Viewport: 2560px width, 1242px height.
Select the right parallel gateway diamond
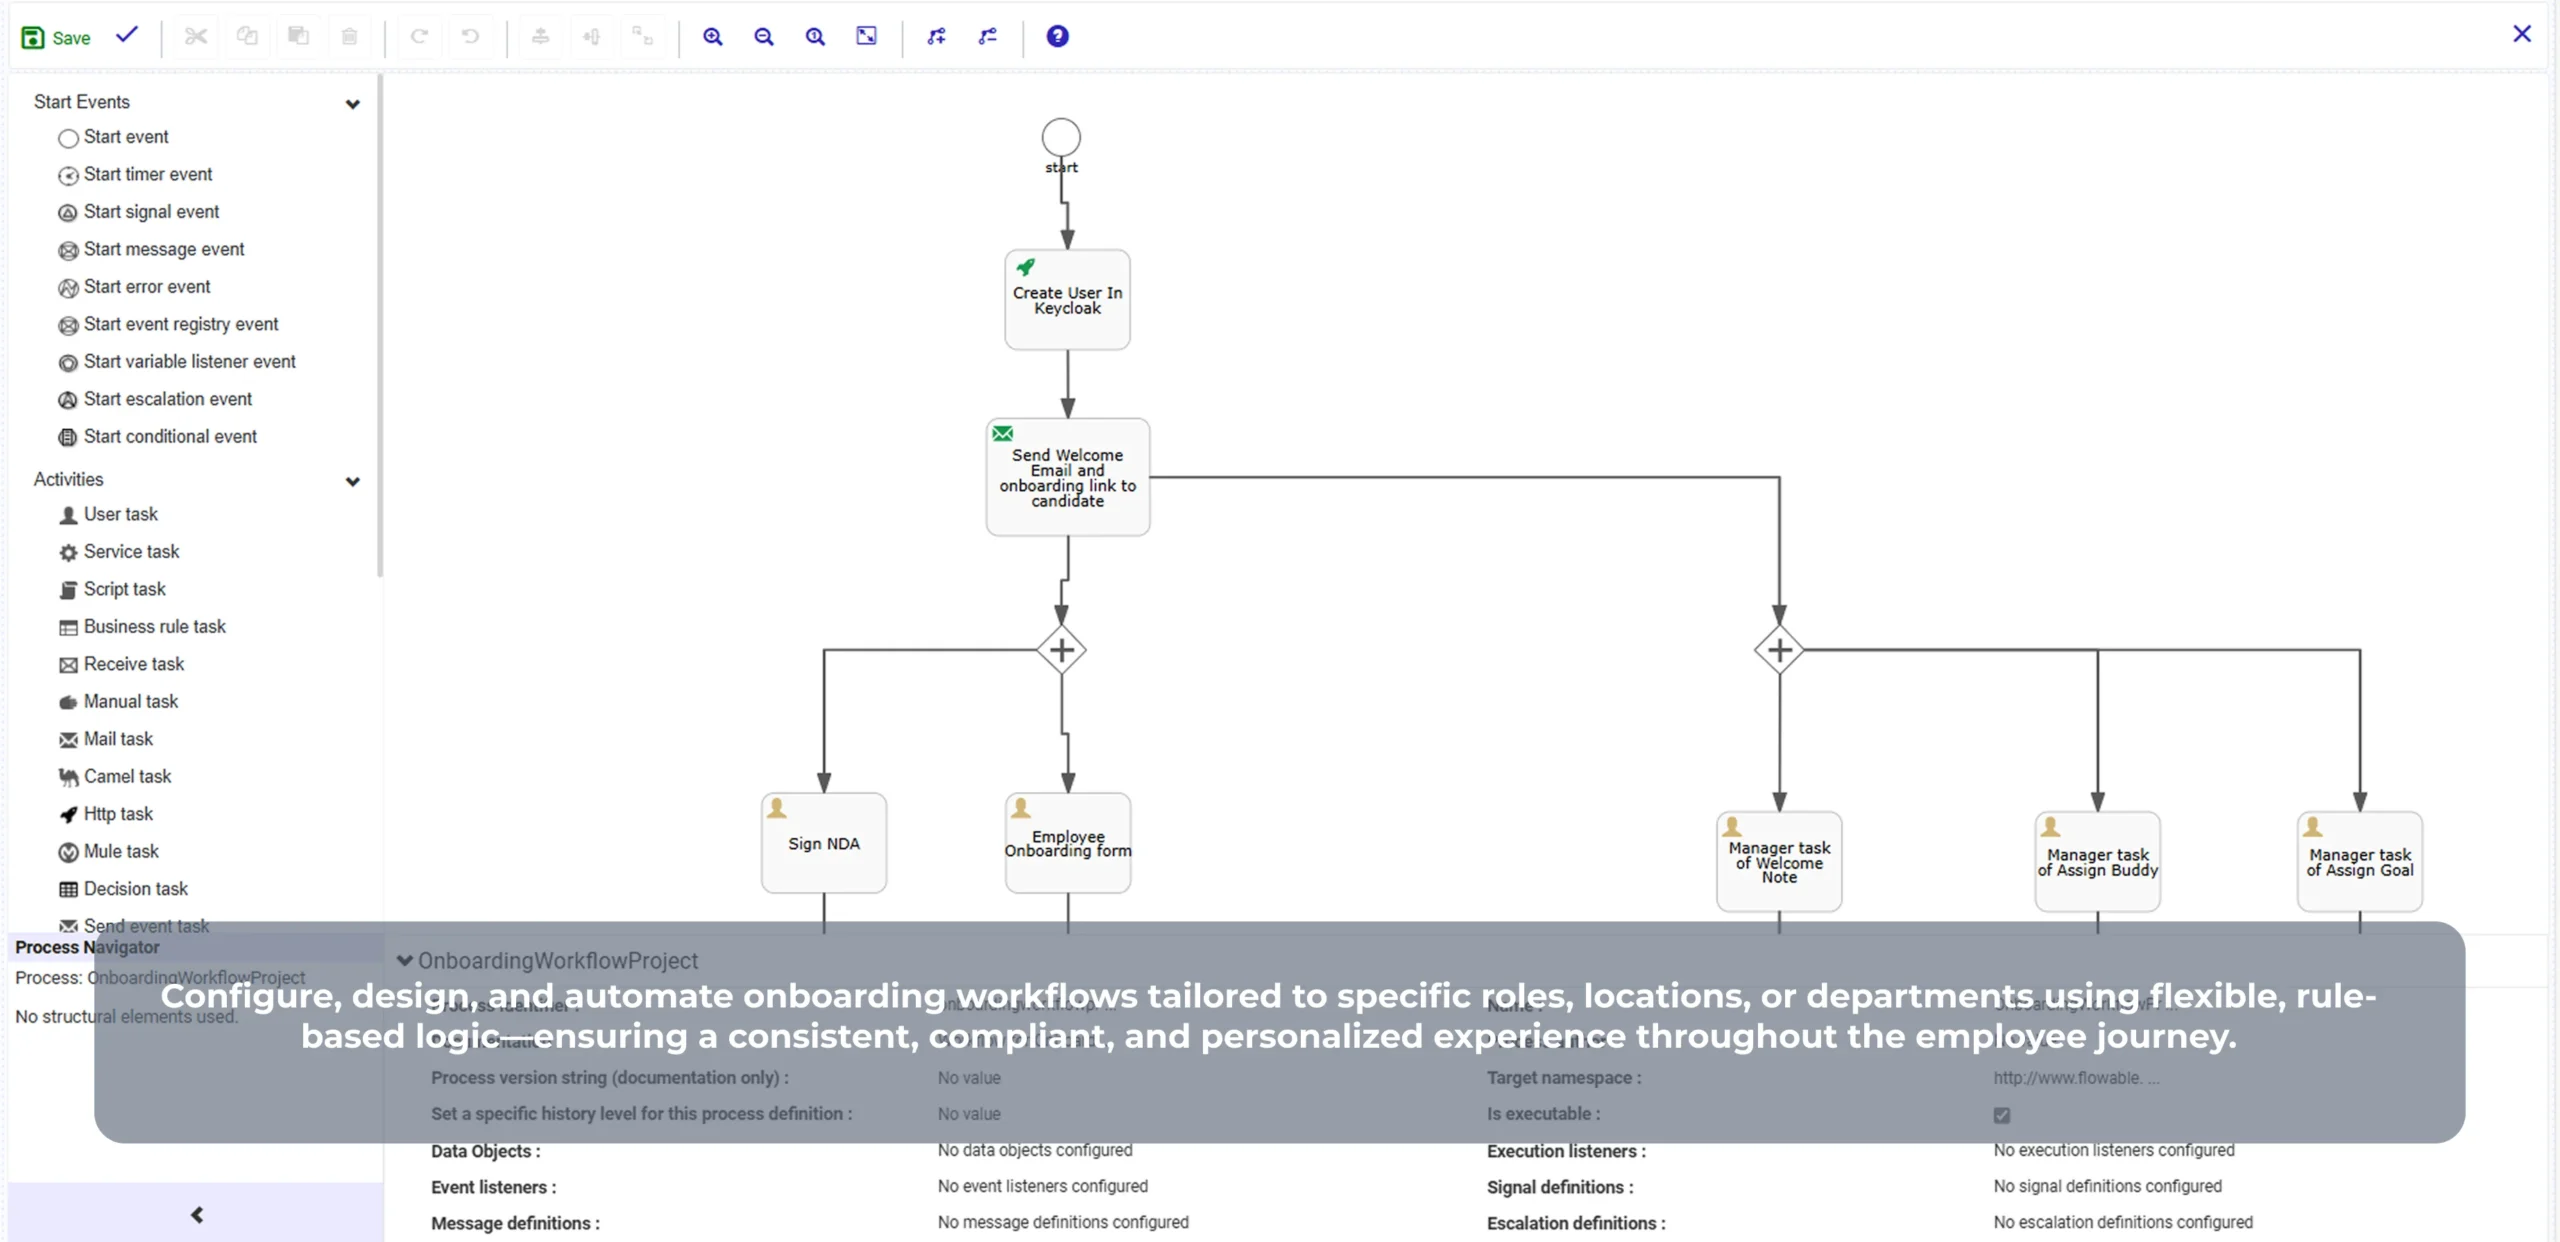pos(1779,650)
